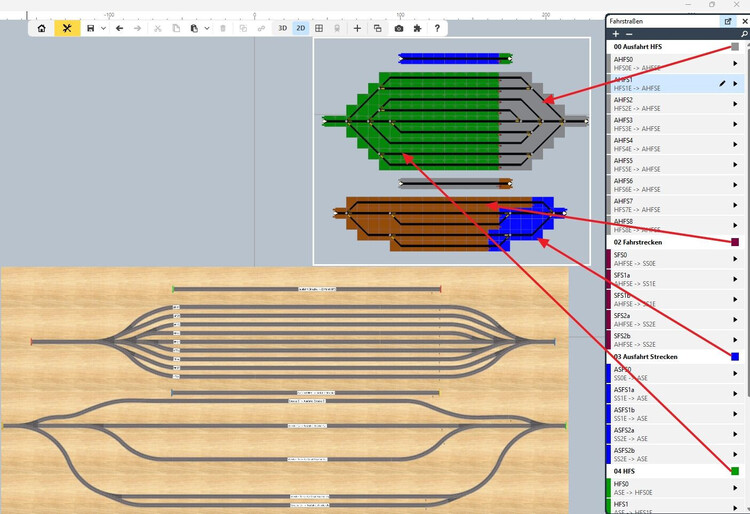Edit route AHFS1 with the pencil icon
750x514 pixels.
click(722, 84)
